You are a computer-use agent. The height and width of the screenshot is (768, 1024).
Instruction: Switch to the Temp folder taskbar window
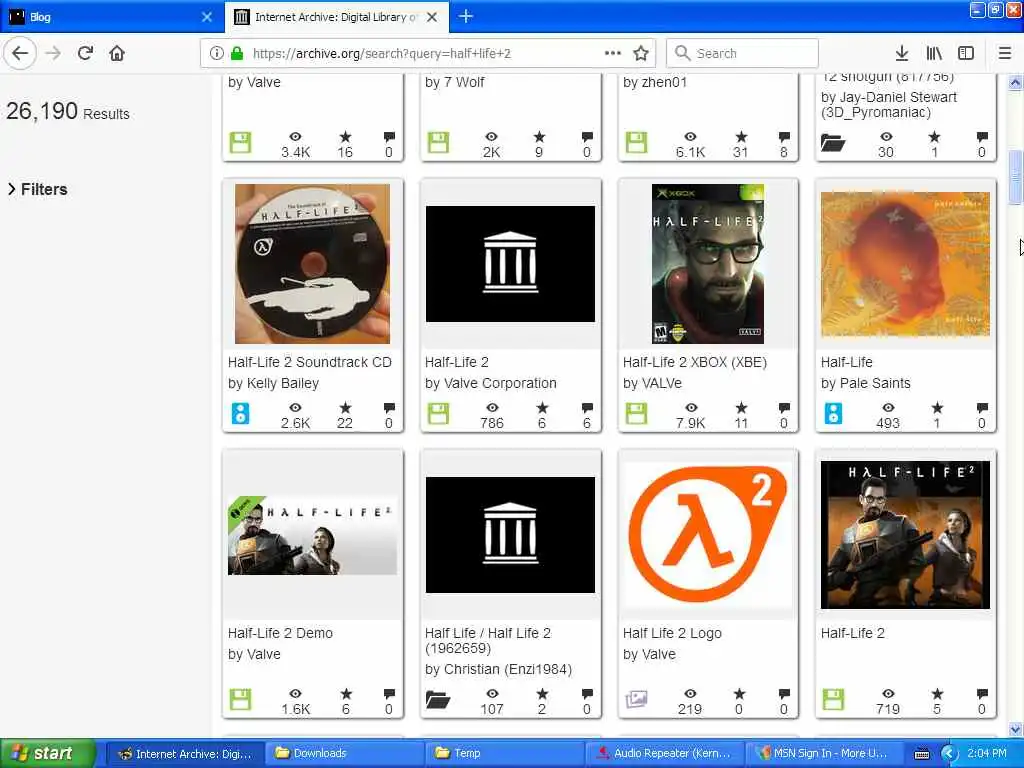pyautogui.click(x=504, y=754)
